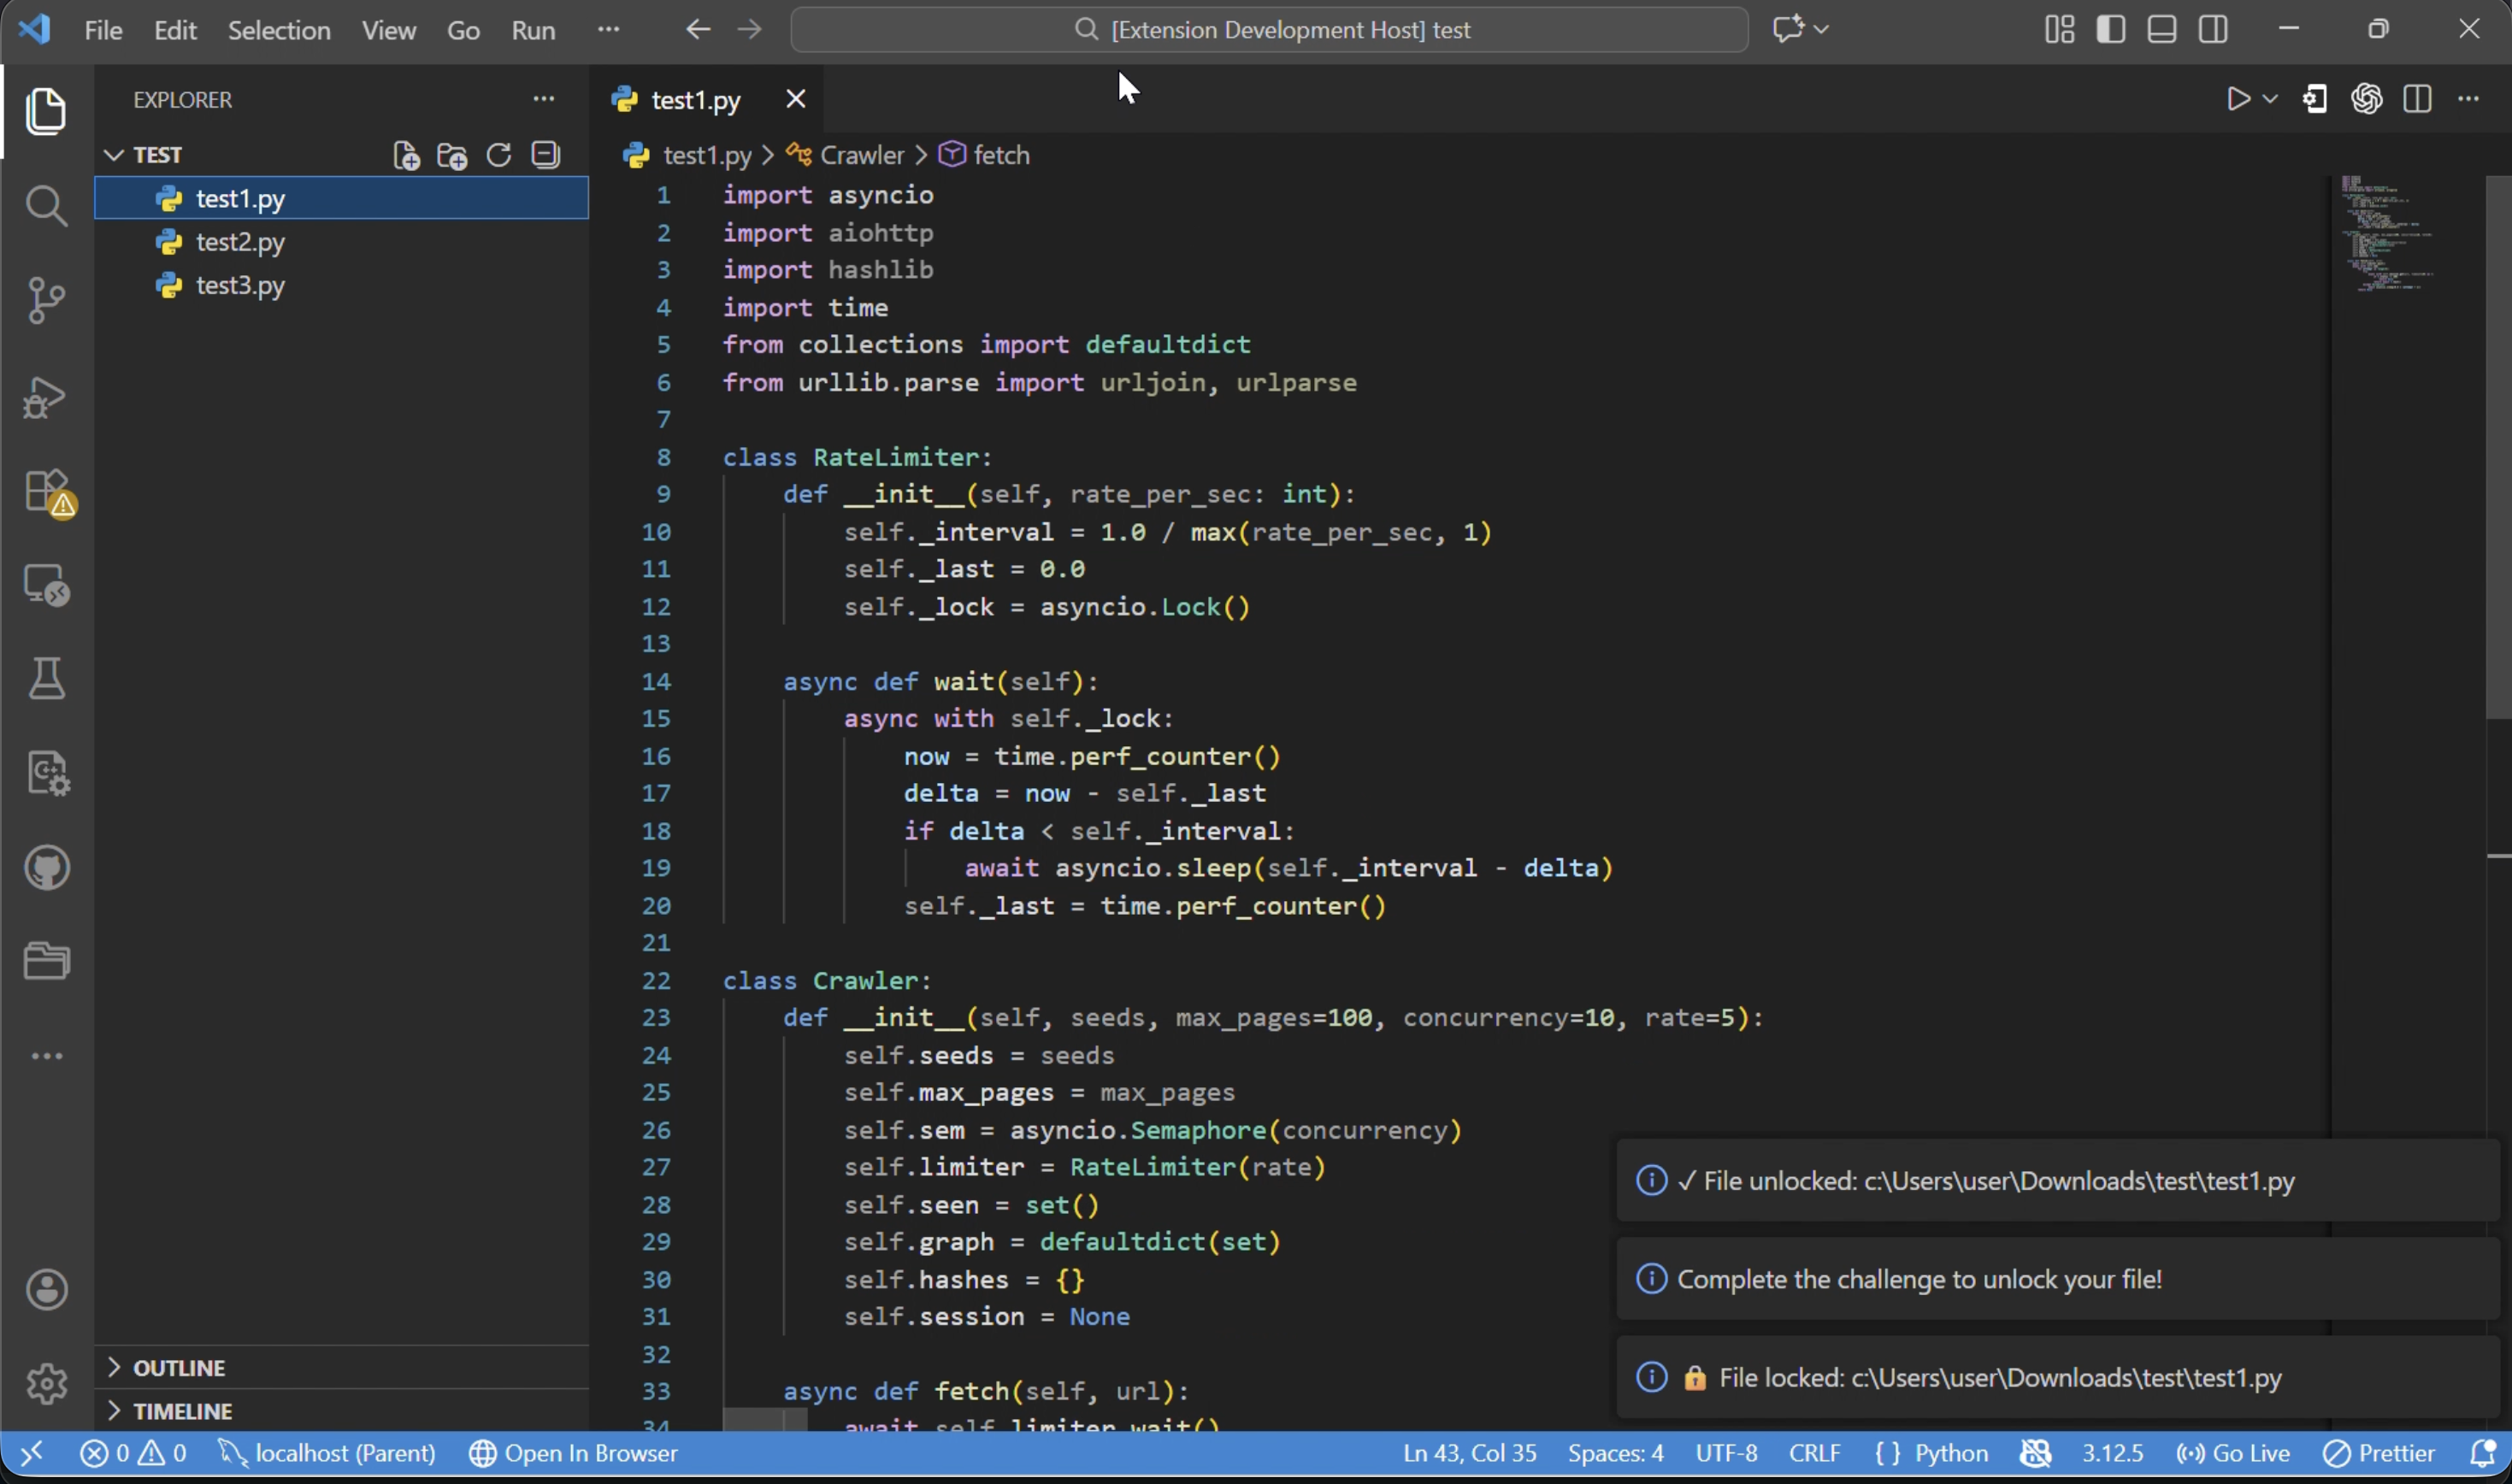The width and height of the screenshot is (2512, 1484).
Task: Refresh the Explorer file tree
Action: (498, 155)
